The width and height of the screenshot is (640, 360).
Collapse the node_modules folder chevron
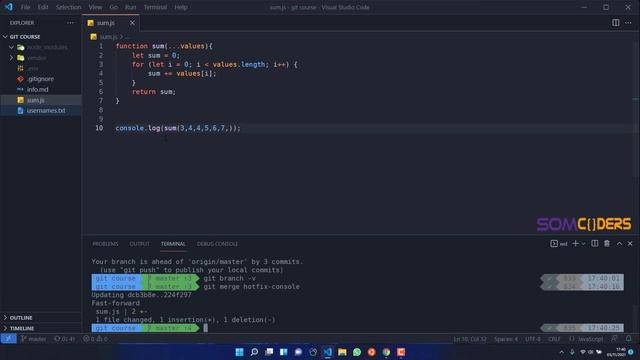point(11,47)
